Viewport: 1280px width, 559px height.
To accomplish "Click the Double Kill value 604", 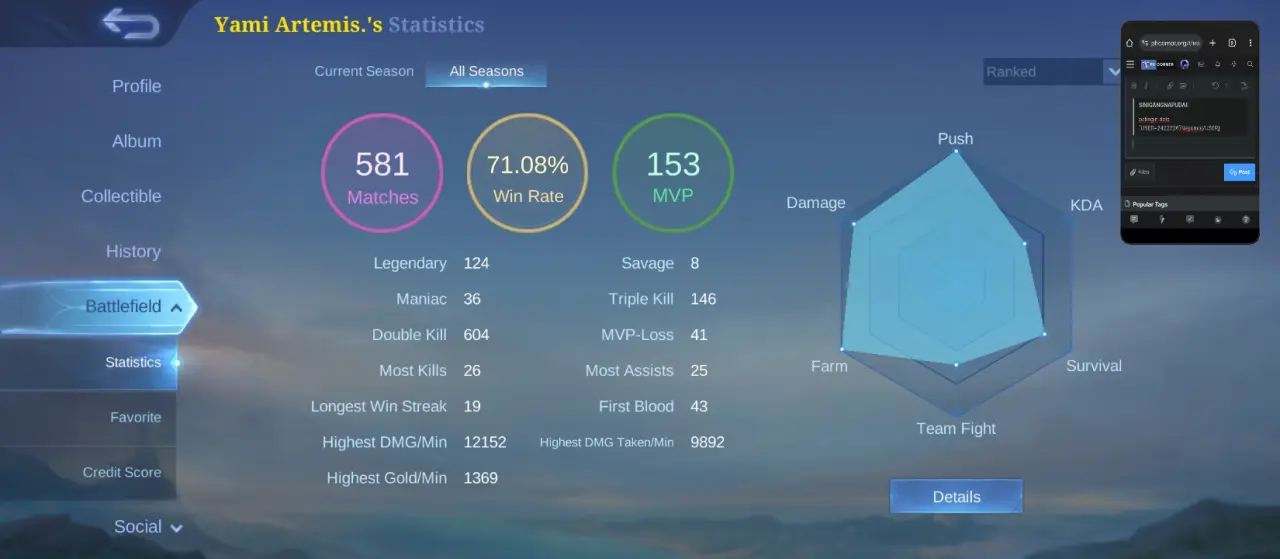I will (x=476, y=335).
